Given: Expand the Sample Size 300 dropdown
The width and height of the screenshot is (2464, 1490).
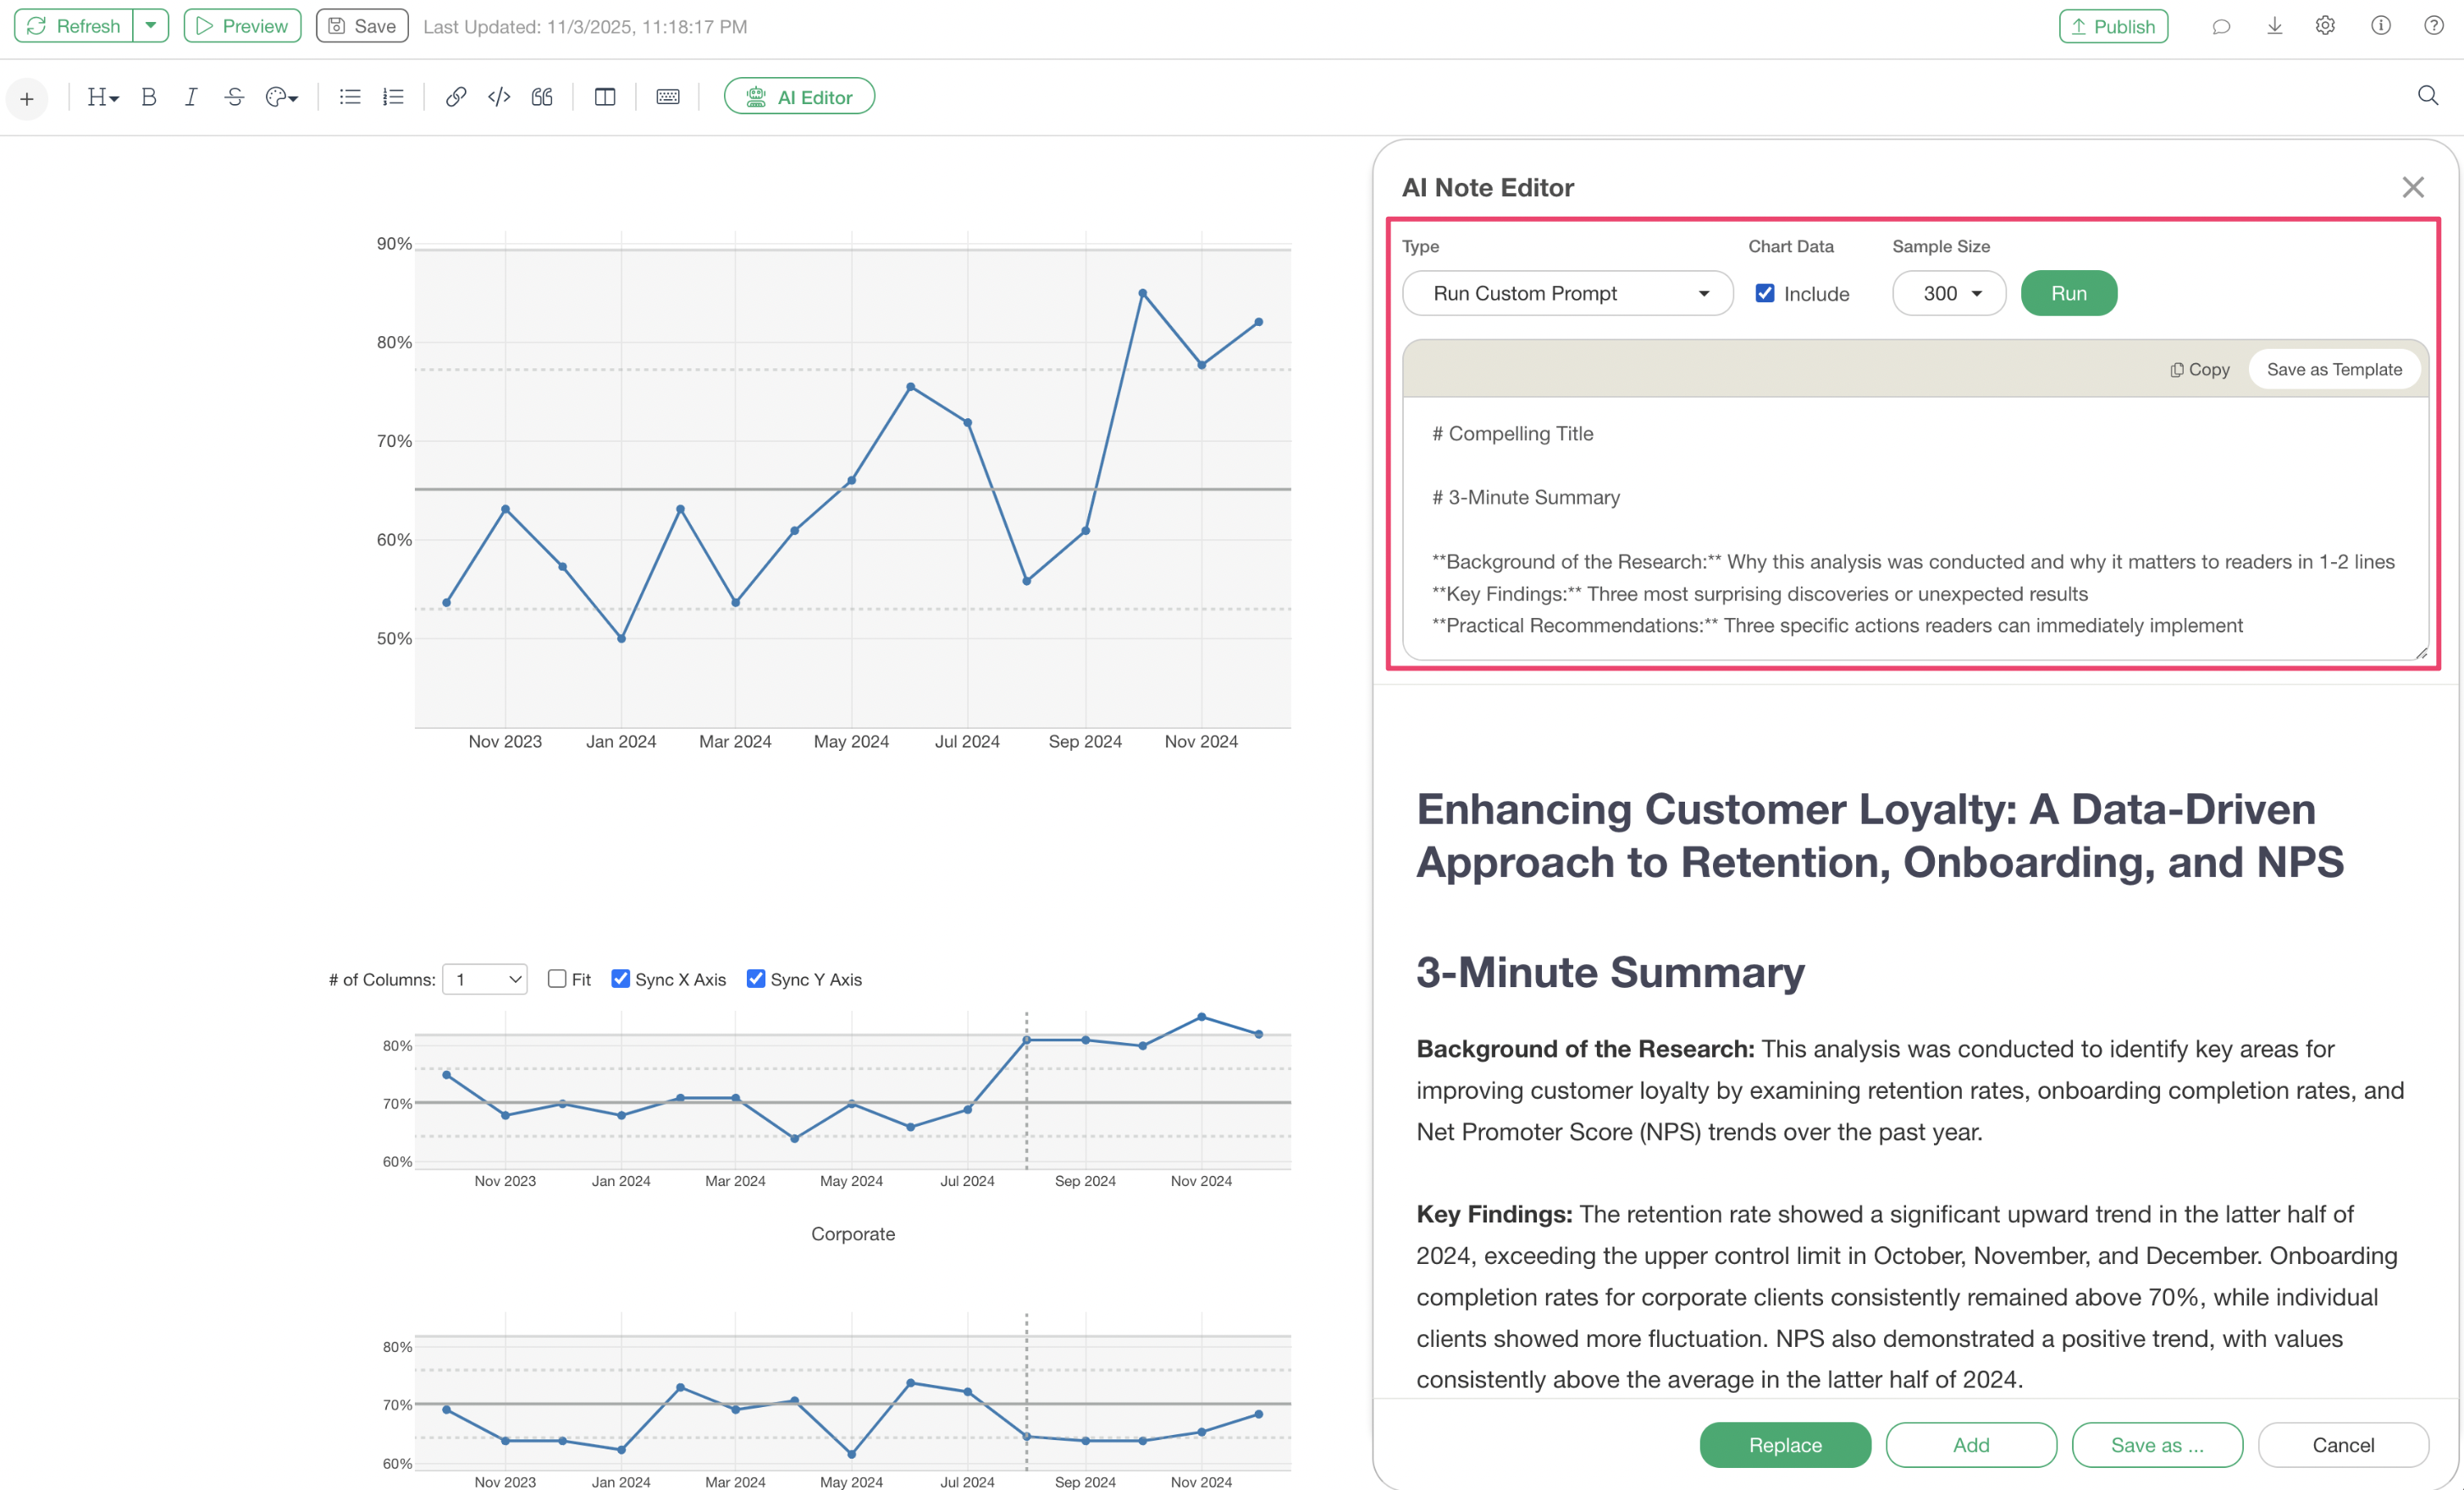Looking at the screenshot, I should click(1948, 293).
